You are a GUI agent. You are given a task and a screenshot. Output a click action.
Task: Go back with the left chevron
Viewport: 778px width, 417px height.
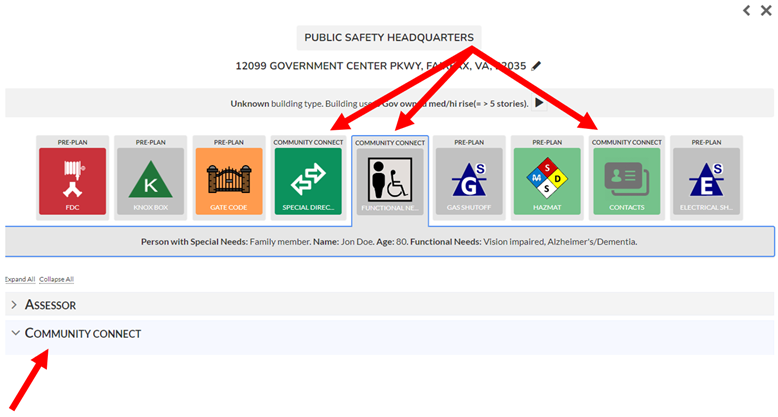[746, 10]
